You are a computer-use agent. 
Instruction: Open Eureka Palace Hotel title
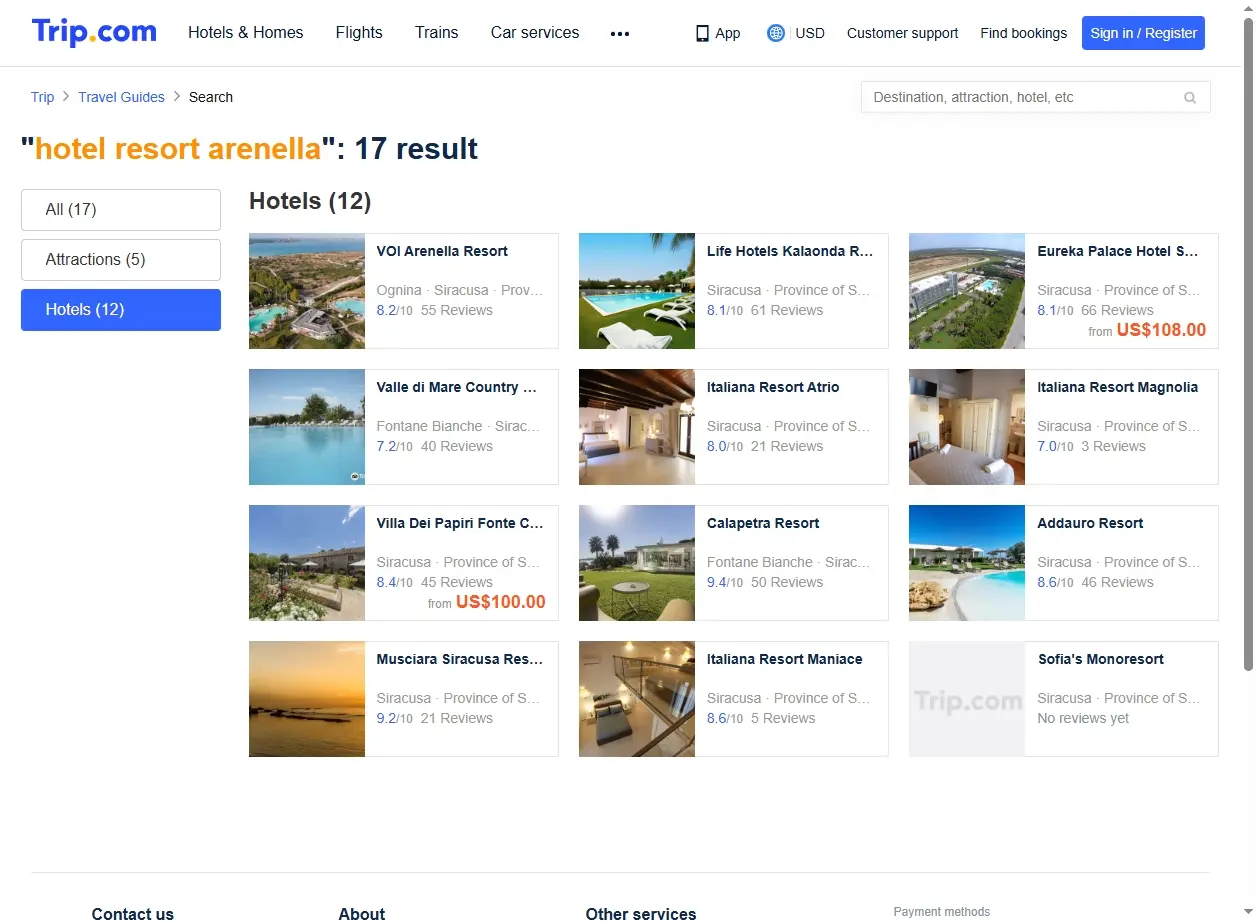(1118, 251)
